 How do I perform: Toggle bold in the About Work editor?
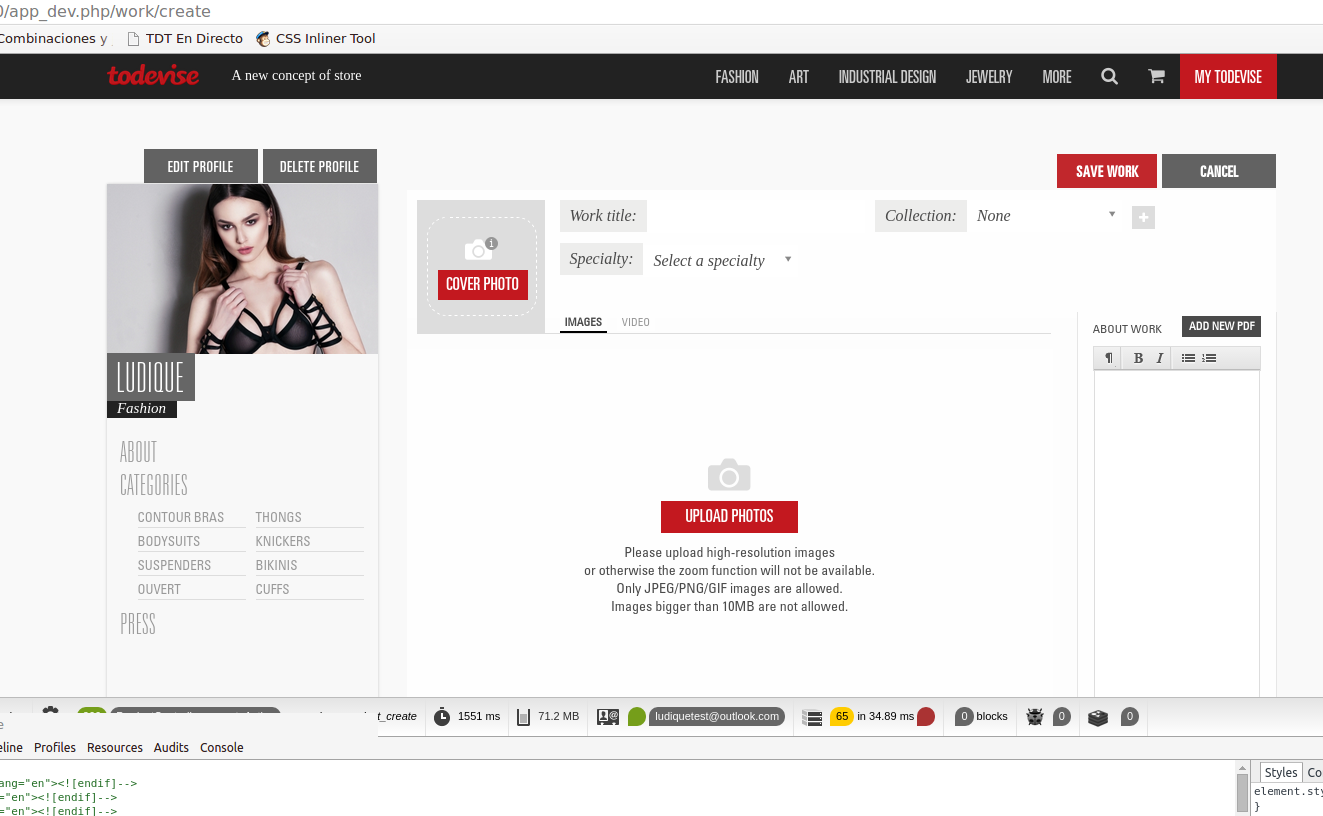point(1138,358)
